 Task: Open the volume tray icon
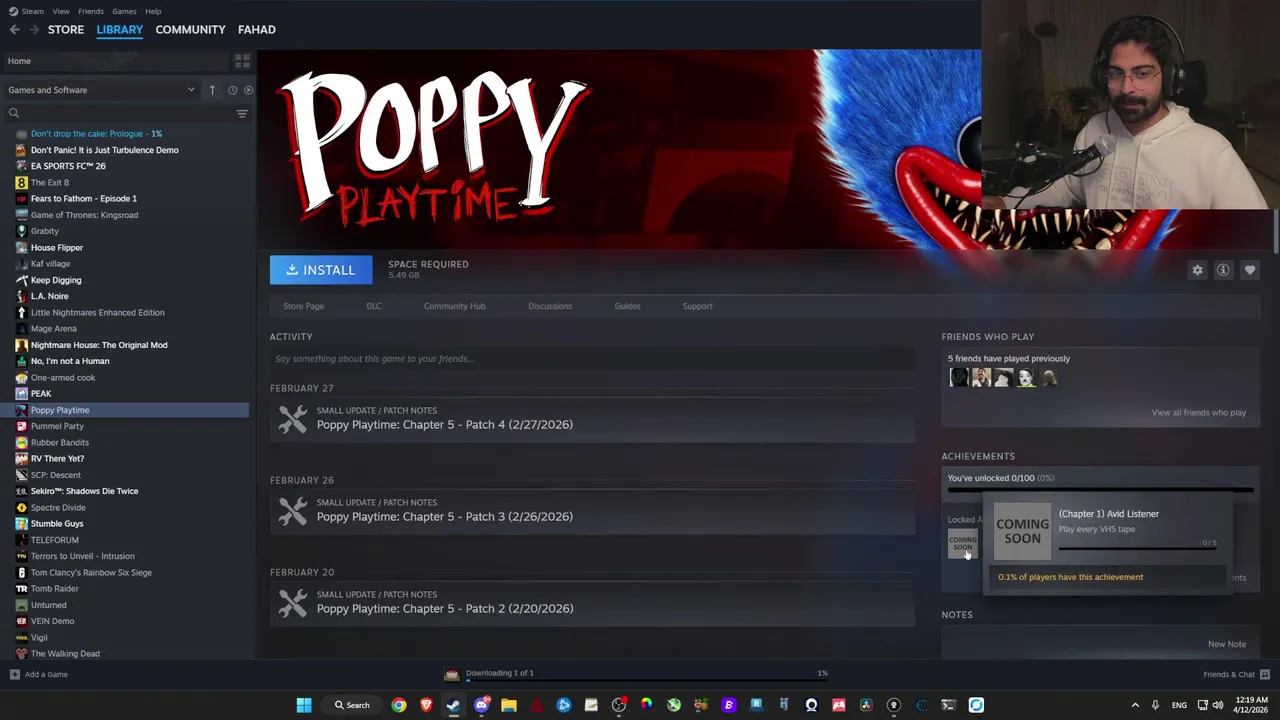point(1217,705)
